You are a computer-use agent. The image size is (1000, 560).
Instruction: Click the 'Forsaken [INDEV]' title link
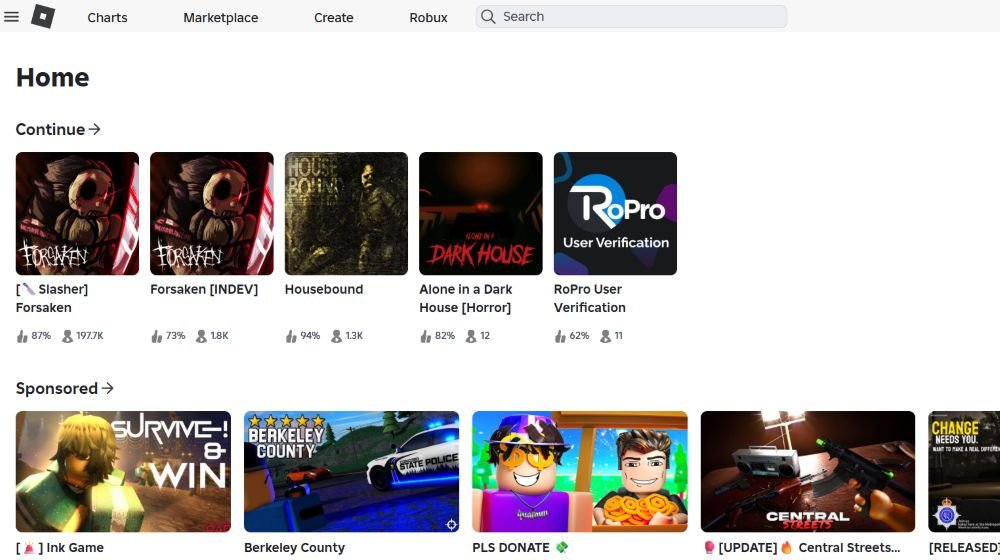click(204, 290)
